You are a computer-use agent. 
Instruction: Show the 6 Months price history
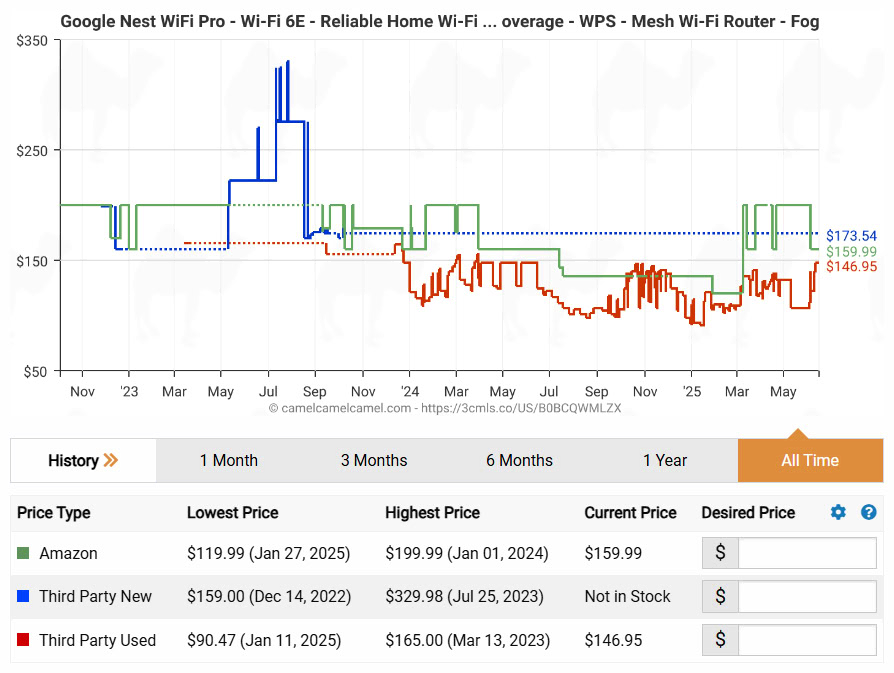pos(519,460)
